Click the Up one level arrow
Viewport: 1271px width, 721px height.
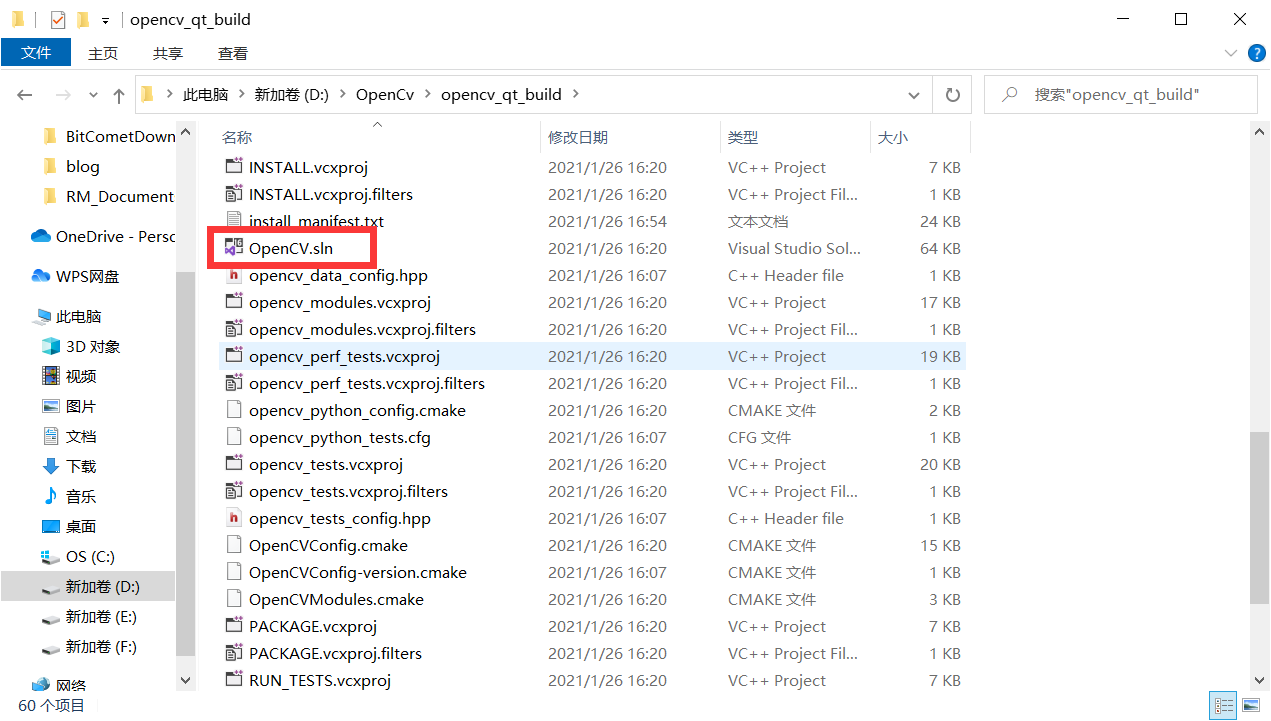pyautogui.click(x=119, y=95)
